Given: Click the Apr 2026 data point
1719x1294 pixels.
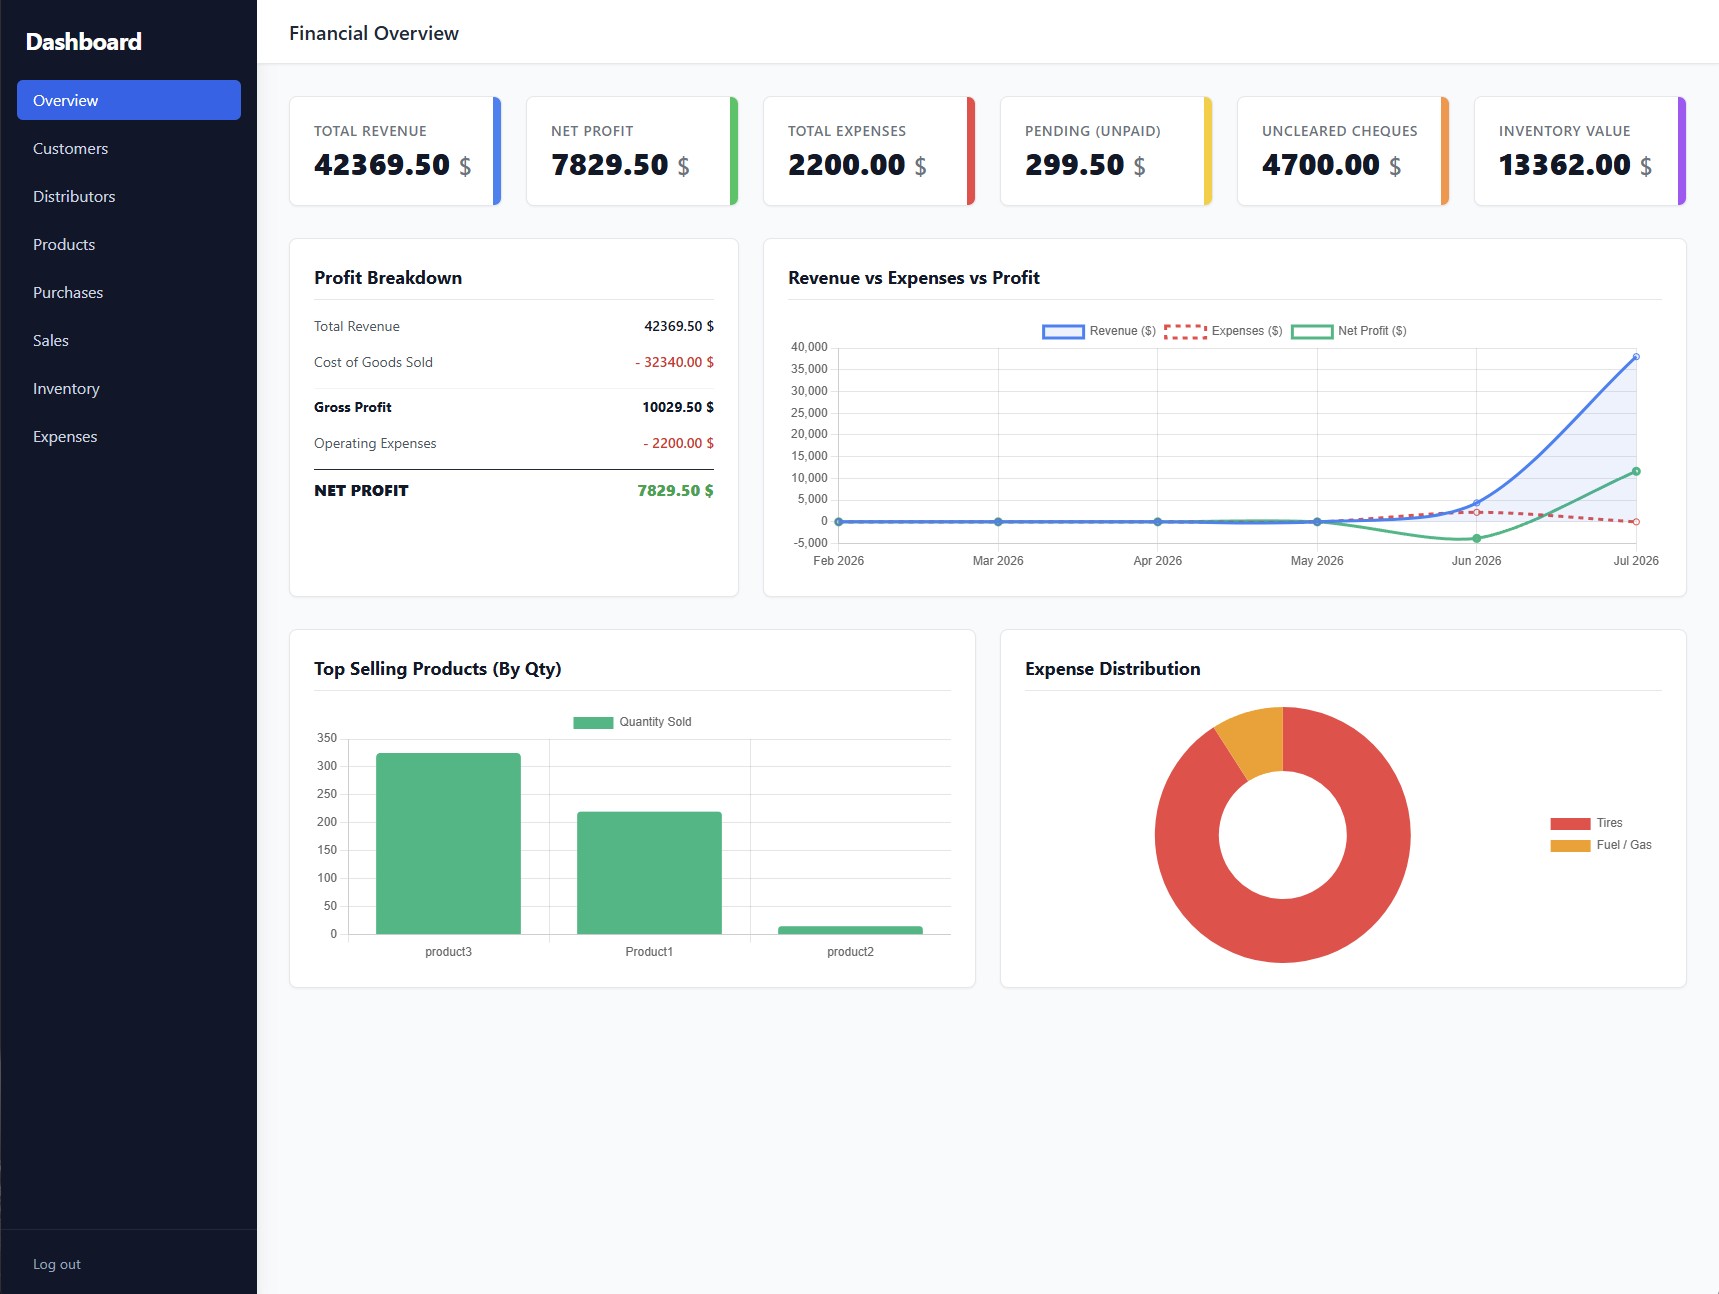Looking at the screenshot, I should (x=1158, y=522).
